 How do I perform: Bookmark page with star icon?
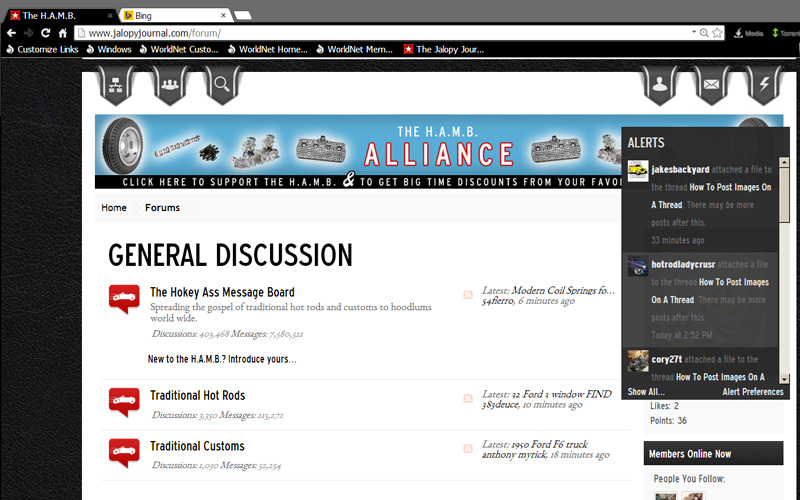point(717,33)
